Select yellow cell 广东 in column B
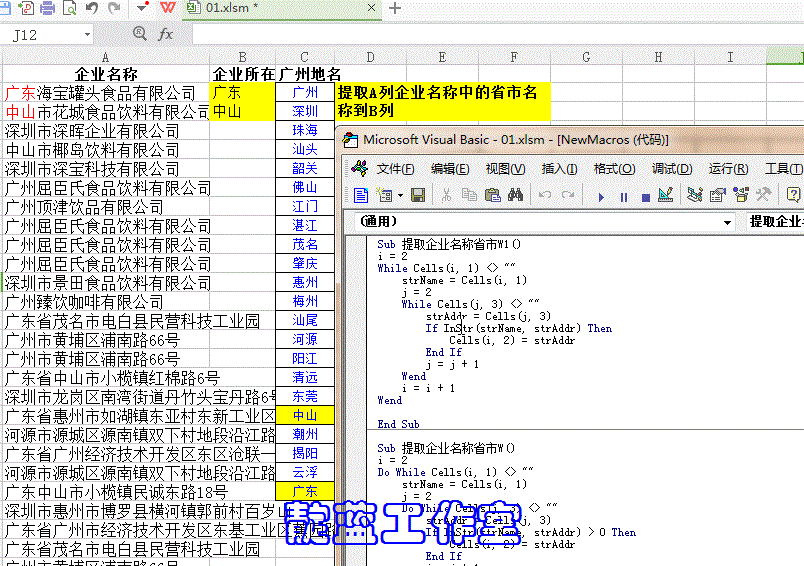 [x=243, y=93]
